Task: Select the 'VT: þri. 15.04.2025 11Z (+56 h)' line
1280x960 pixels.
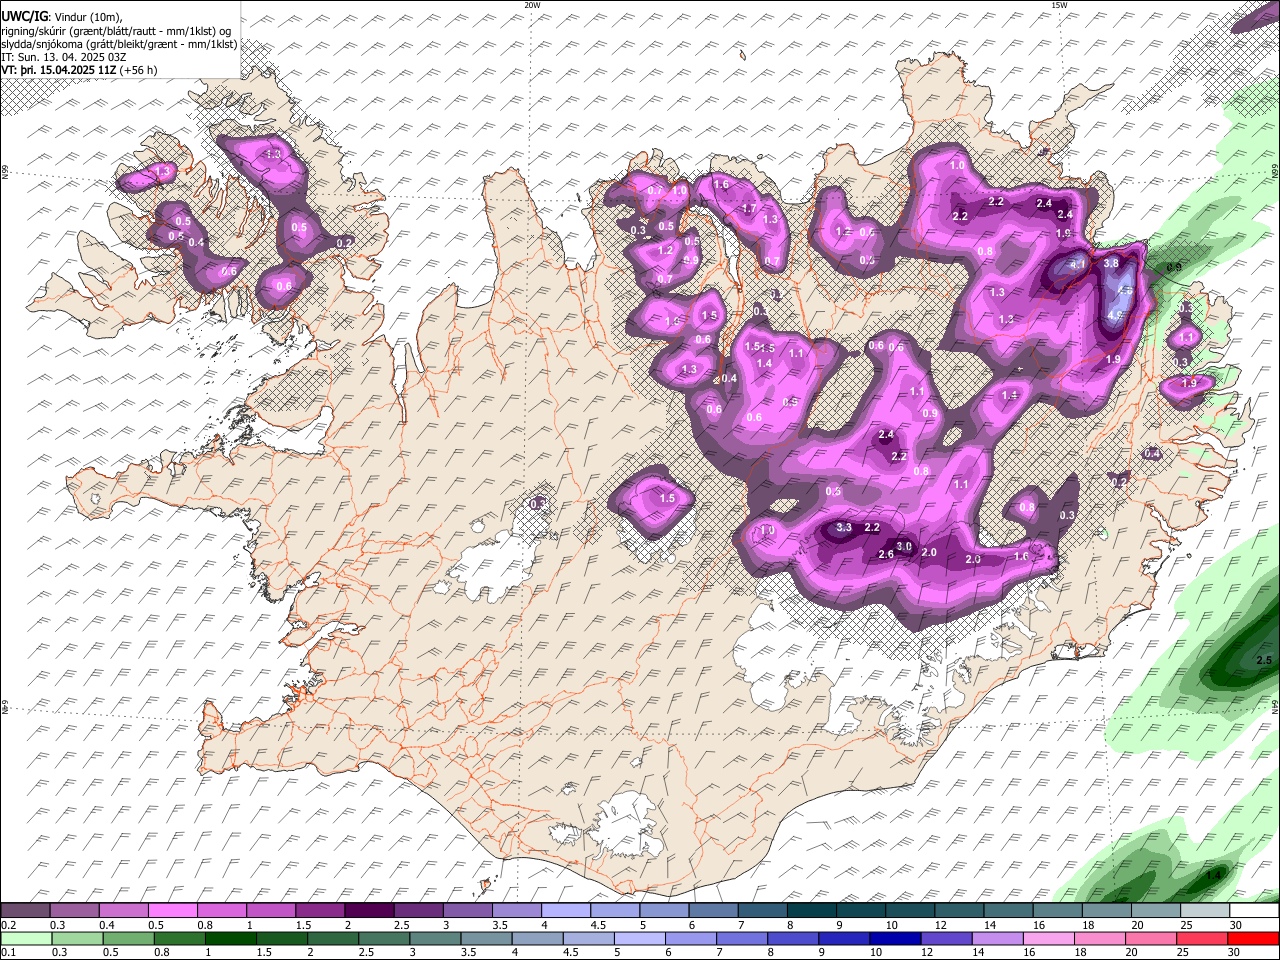Action: 80,70
